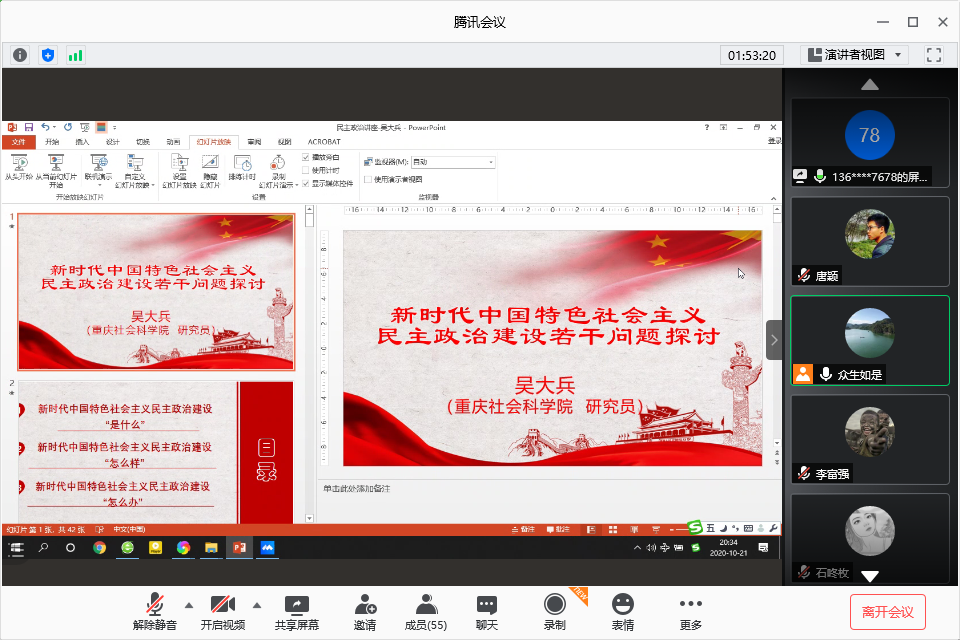Click the blue security shield icon
The height and width of the screenshot is (640, 960).
coord(47,55)
